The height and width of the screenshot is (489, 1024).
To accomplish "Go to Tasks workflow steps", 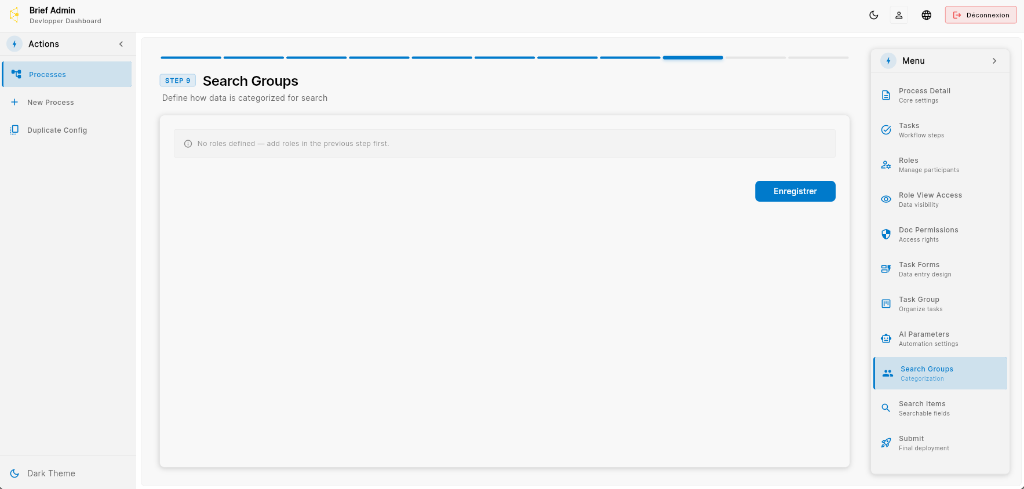I will coord(940,130).
